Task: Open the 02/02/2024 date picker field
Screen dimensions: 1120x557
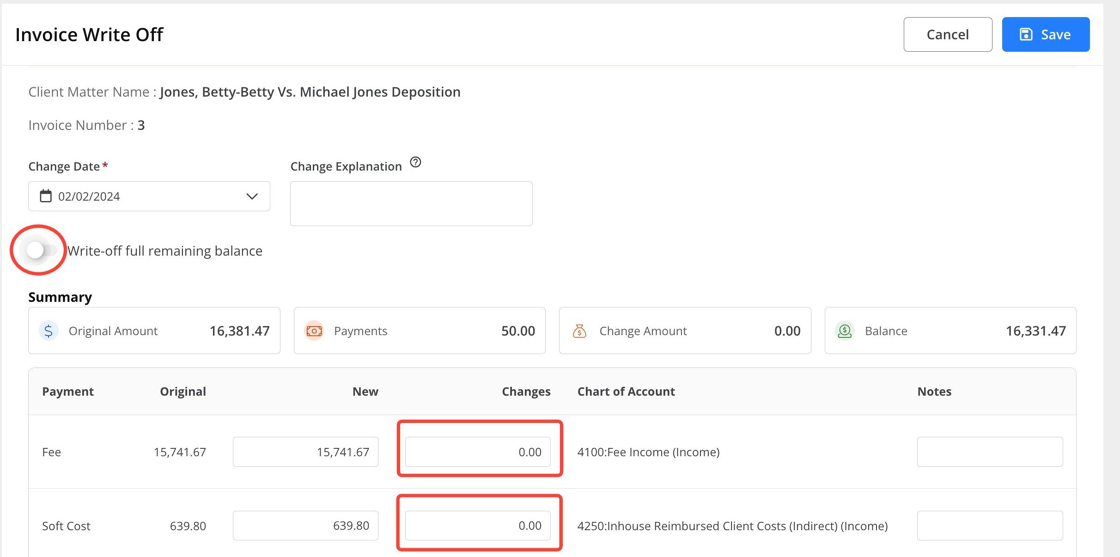Action: [x=149, y=196]
